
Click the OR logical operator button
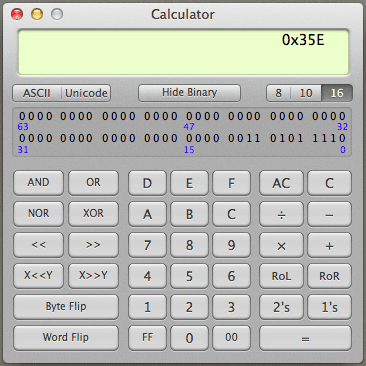(x=93, y=183)
